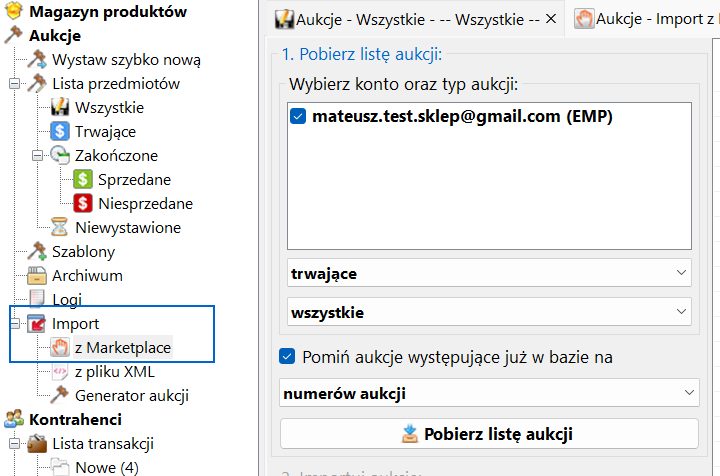Close the Aukcje - Wszystkie tab

pos(550,19)
